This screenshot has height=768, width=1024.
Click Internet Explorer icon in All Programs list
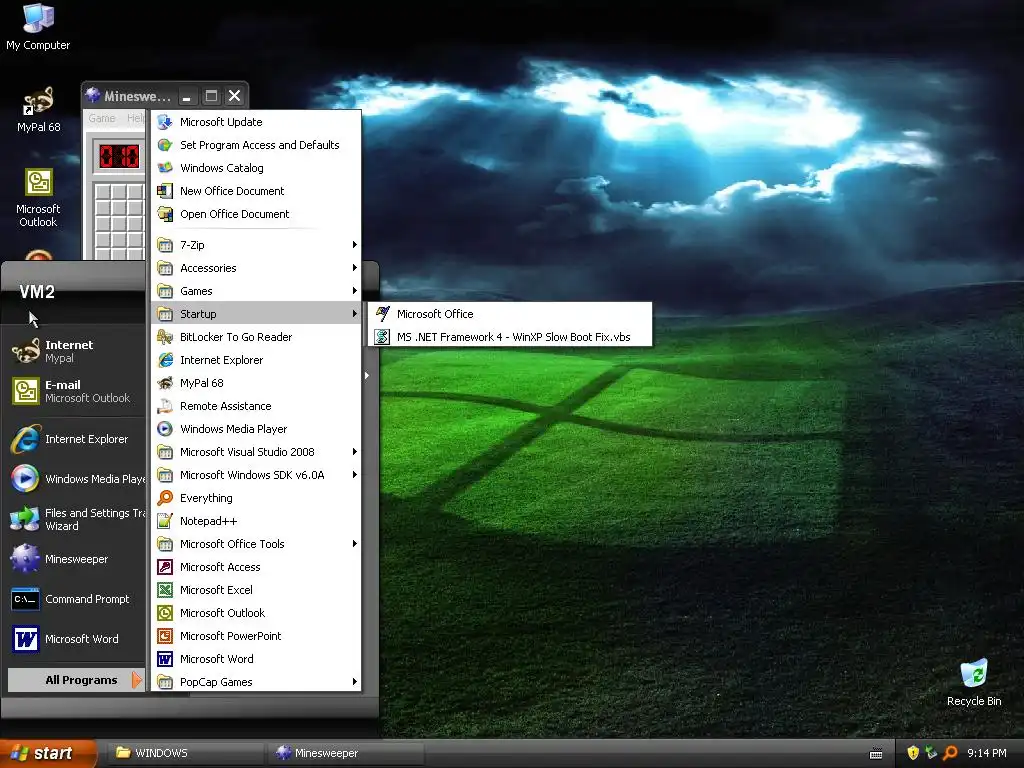pyautogui.click(x=165, y=360)
